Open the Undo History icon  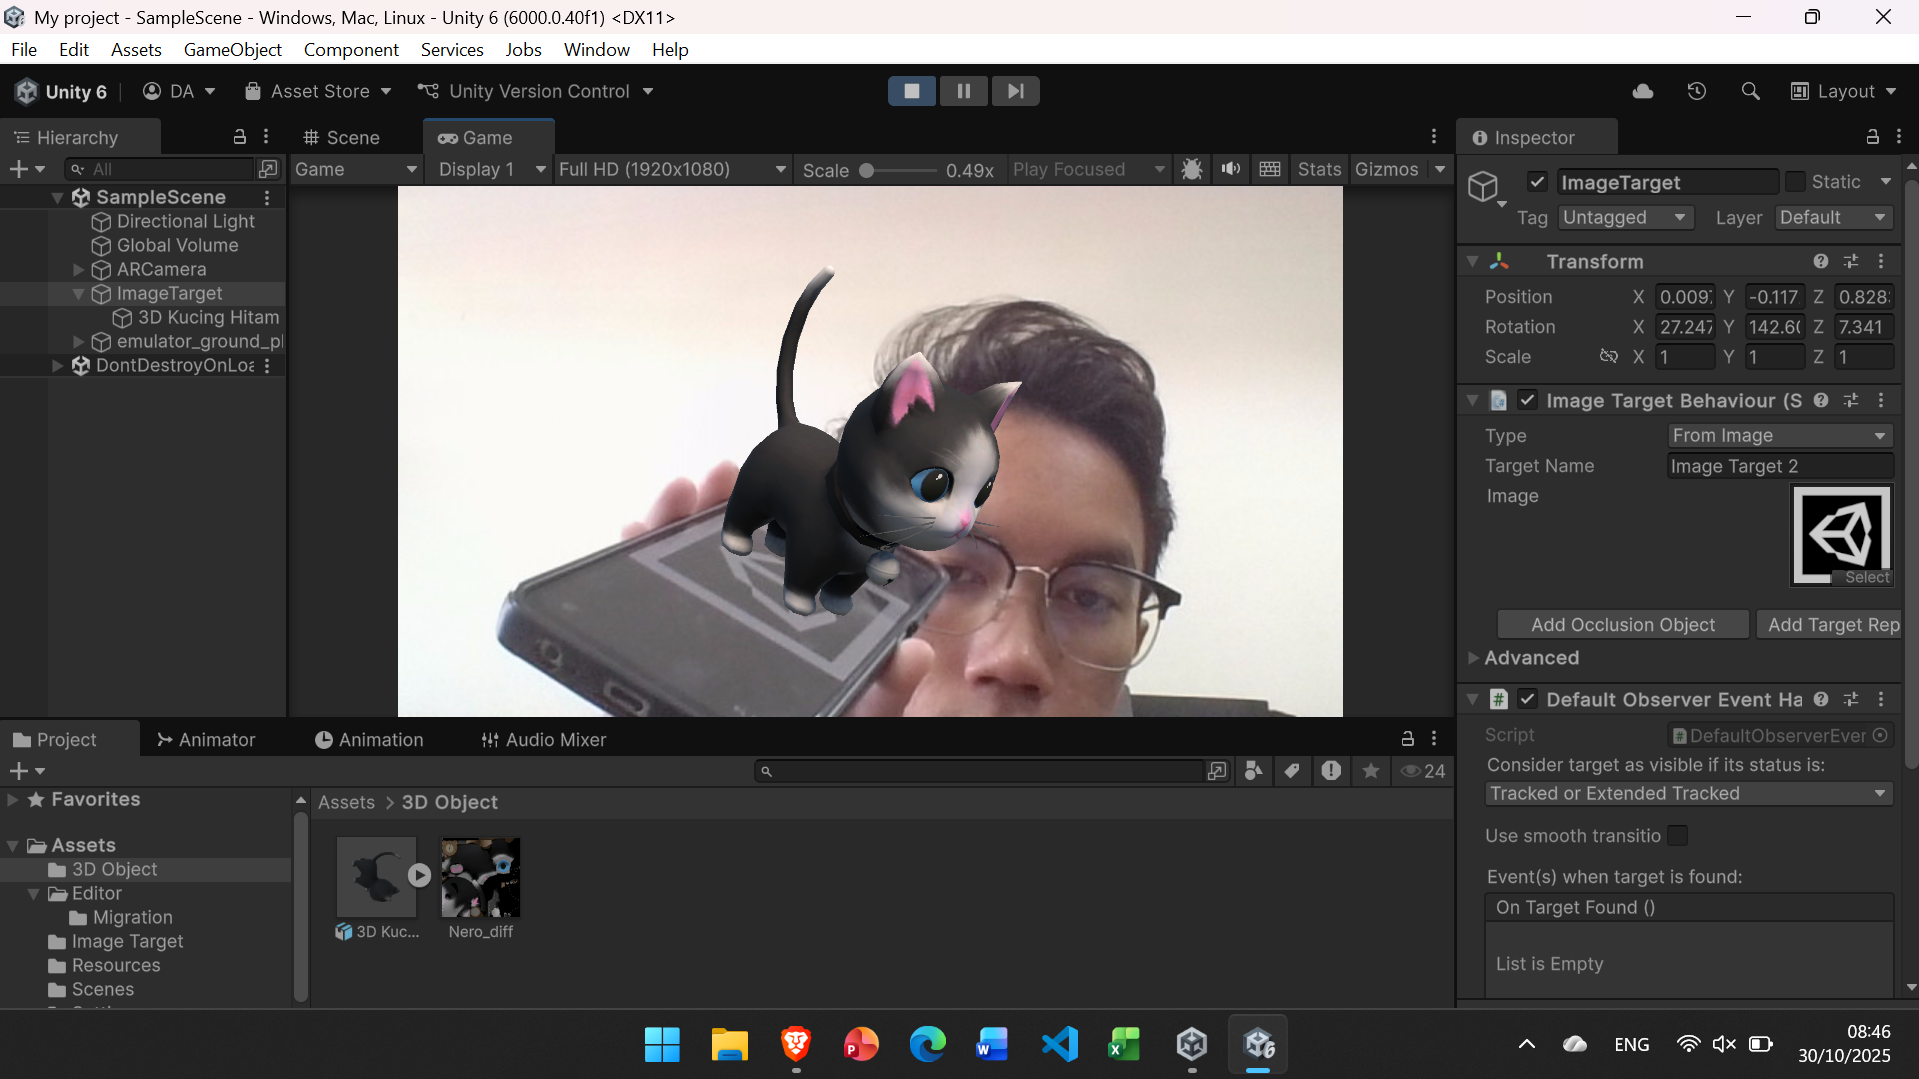pyautogui.click(x=1696, y=91)
